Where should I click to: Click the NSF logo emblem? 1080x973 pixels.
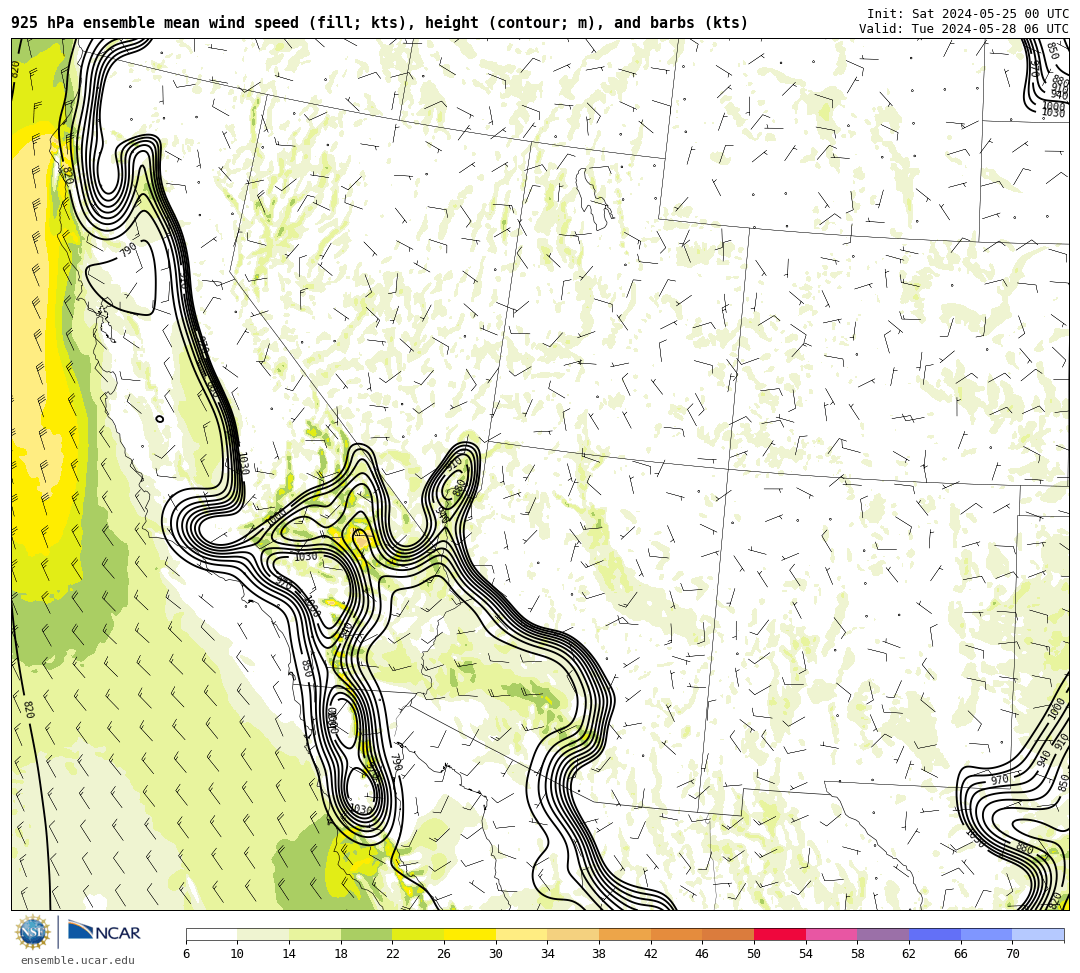tap(32, 933)
